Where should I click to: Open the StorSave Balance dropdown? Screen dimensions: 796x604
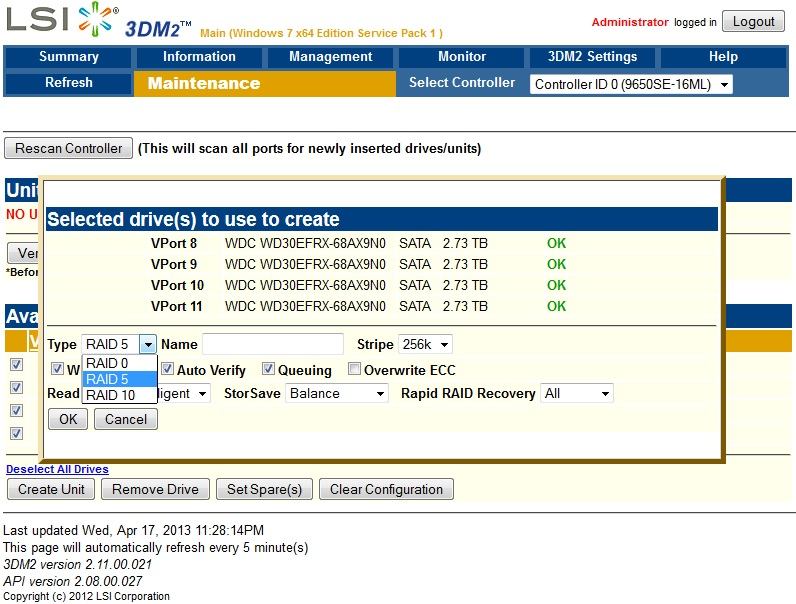click(x=337, y=393)
